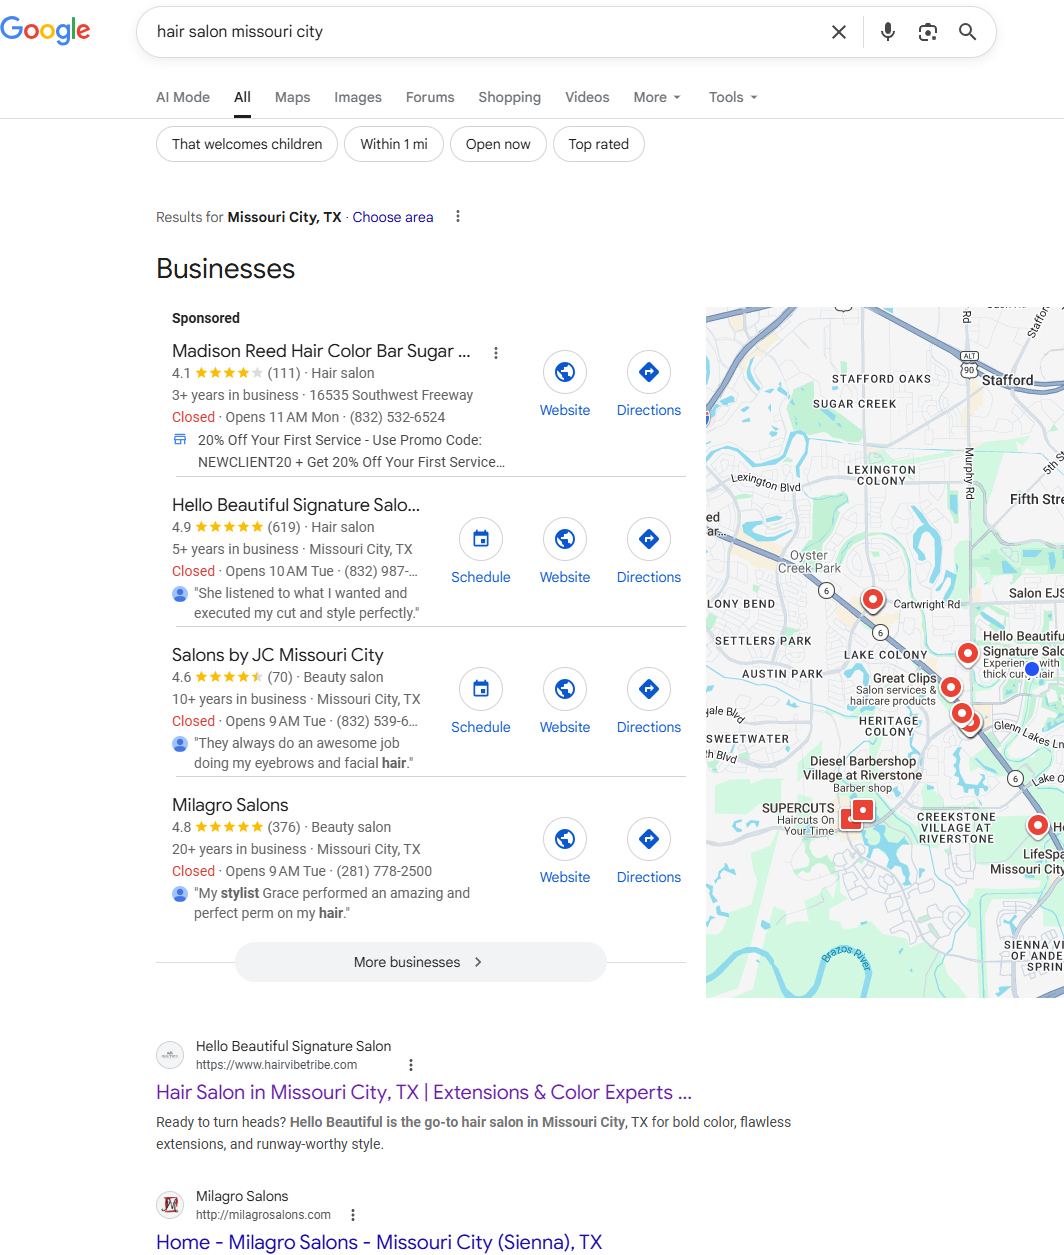Open the Tools dropdown menu
The width and height of the screenshot is (1064, 1255).
click(x=733, y=97)
